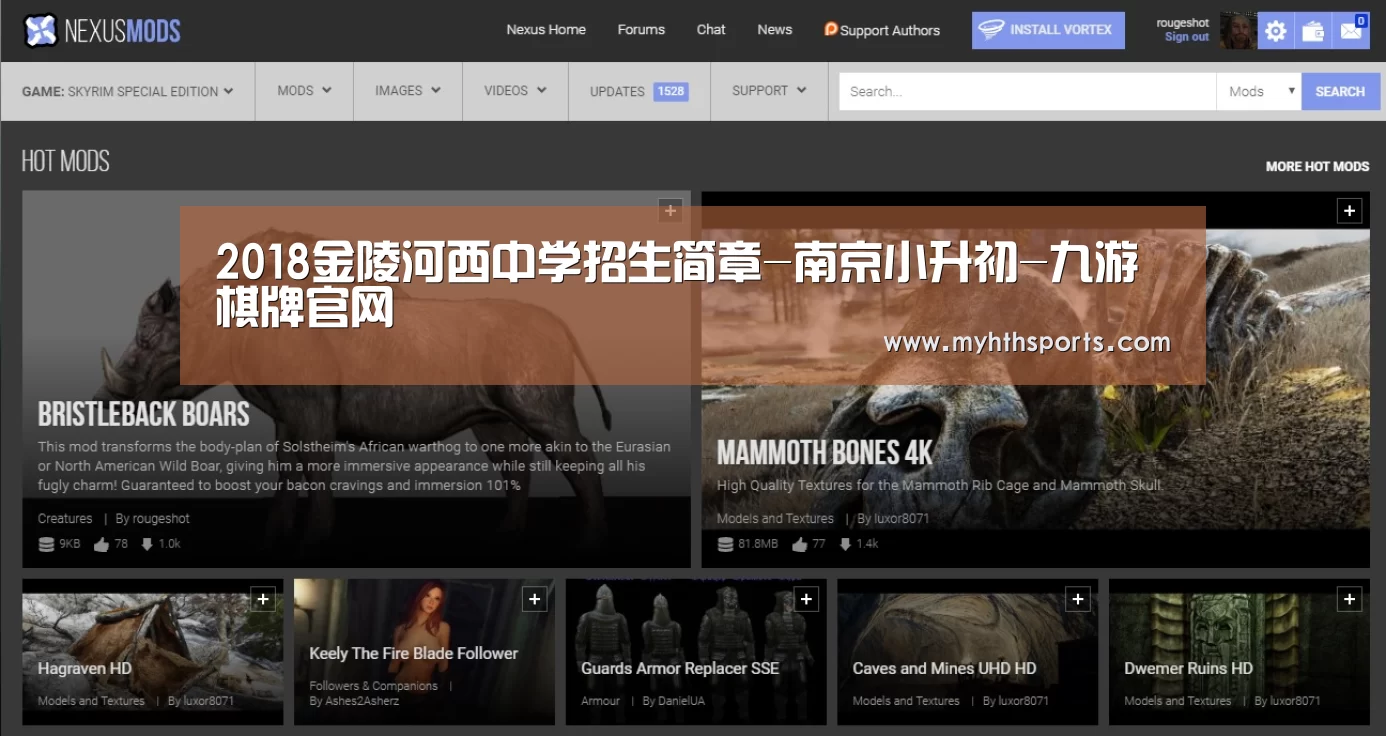
Task: Open Keely The Fire Blade Follower mod
Action: pyautogui.click(x=414, y=653)
